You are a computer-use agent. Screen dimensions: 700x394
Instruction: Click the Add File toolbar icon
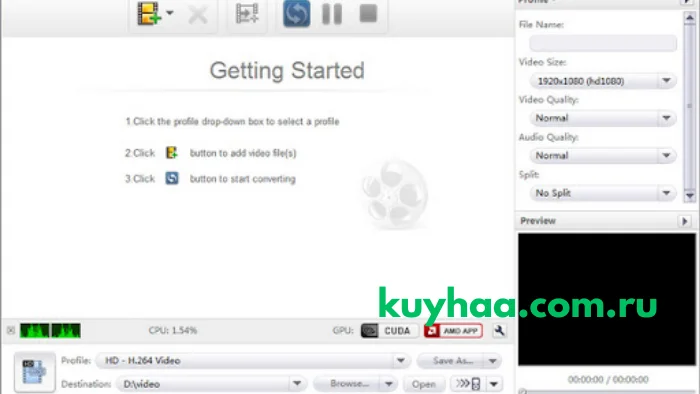149,13
